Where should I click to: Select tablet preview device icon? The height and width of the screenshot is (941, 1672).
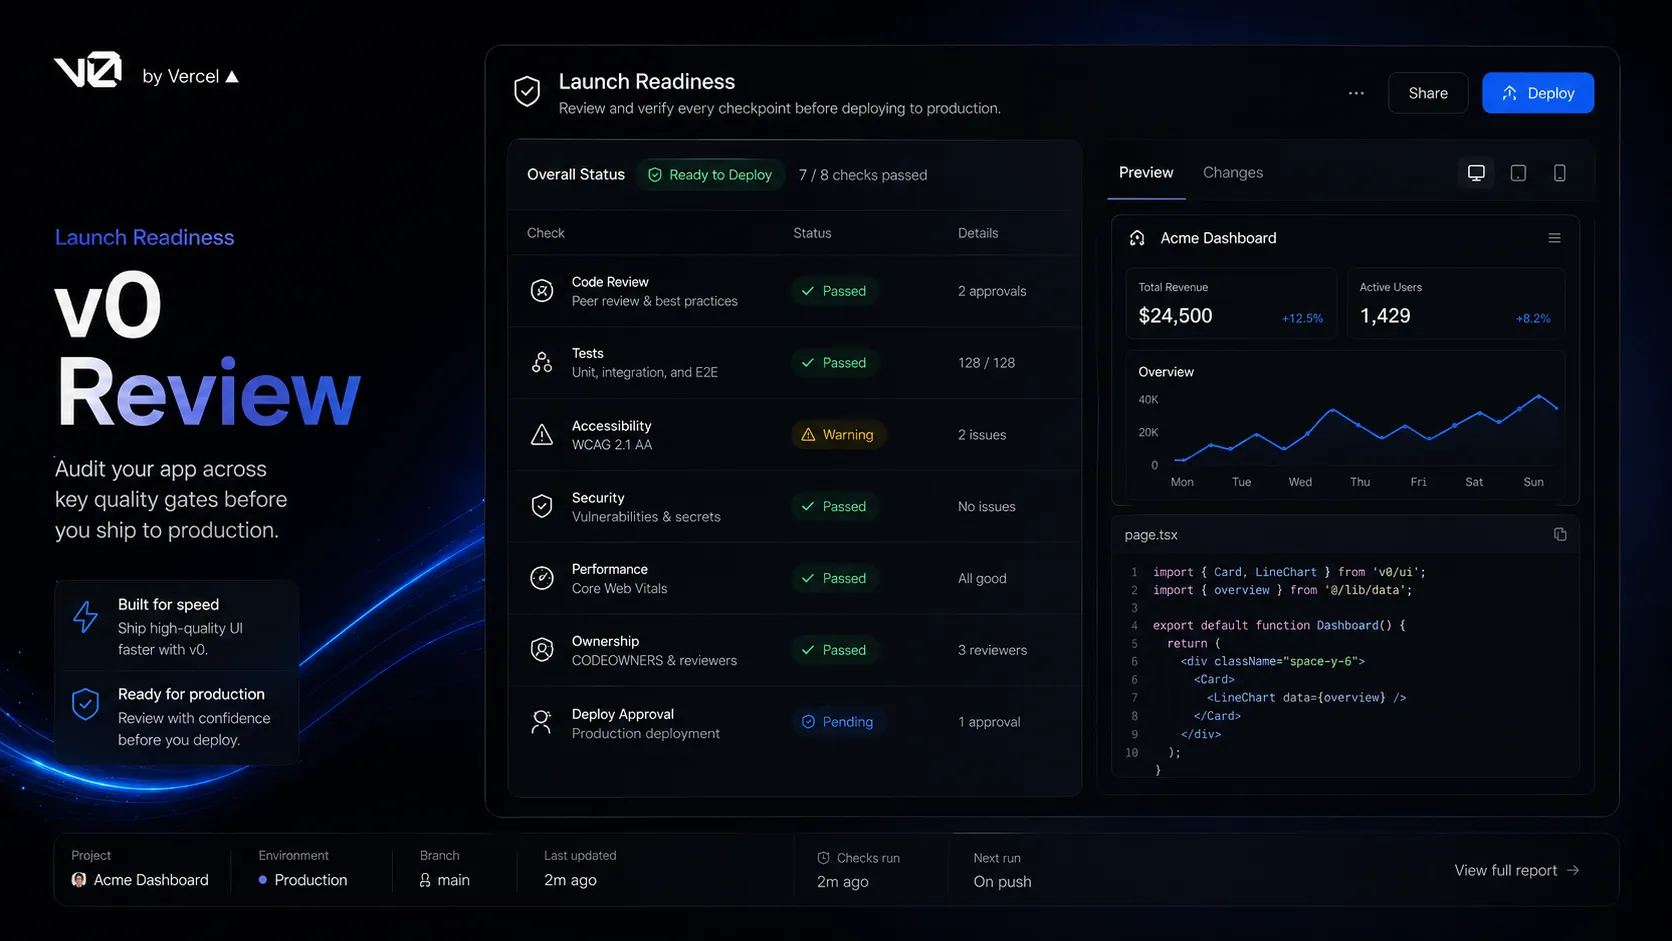coord(1518,173)
